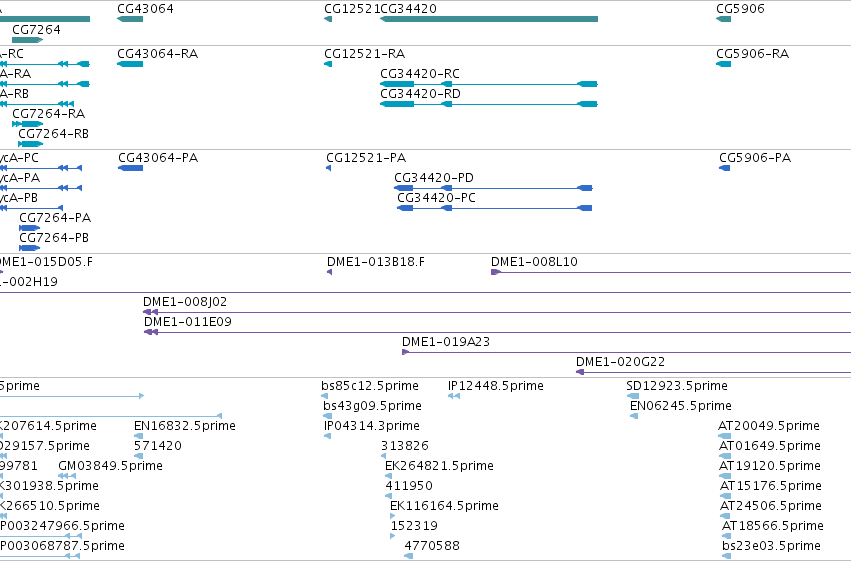Screen dimensions: 851x561
Task: Click the DME1-008L10 clone line
Action: click(671, 272)
